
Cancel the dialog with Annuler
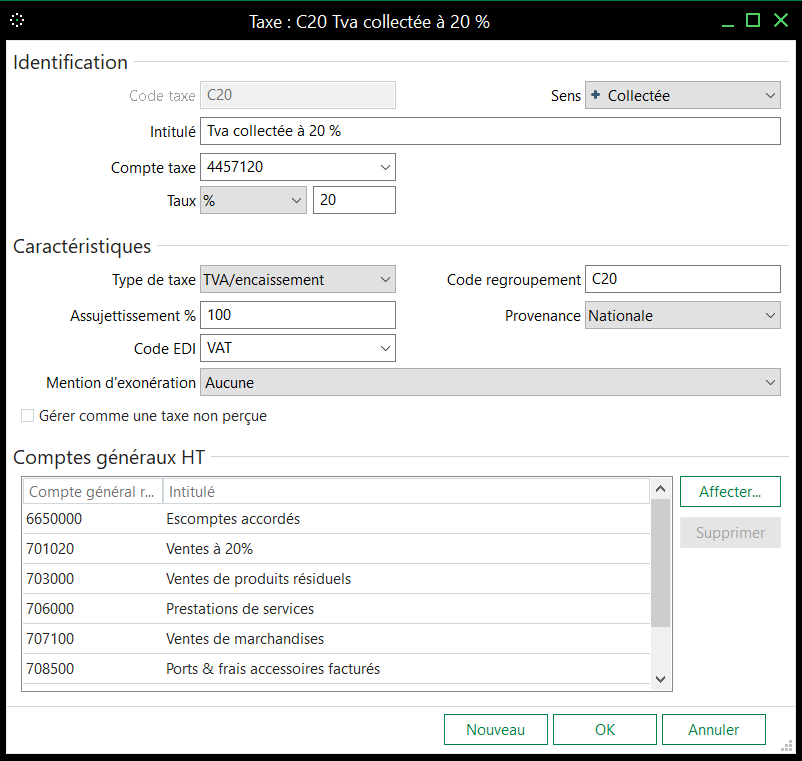(x=714, y=730)
